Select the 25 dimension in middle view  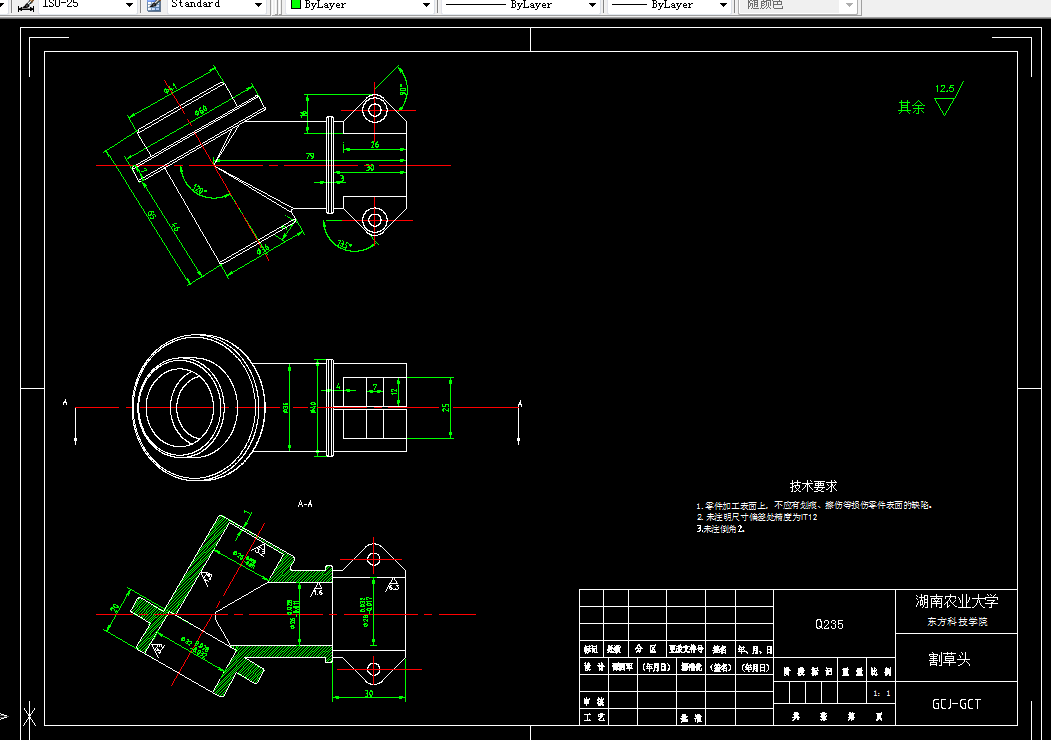tap(446, 408)
